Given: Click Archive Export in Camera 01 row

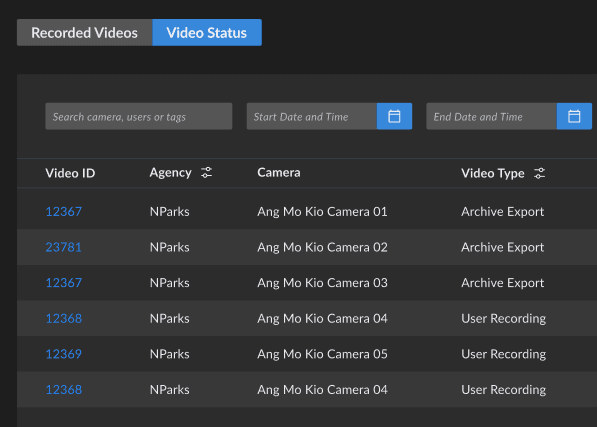Looking at the screenshot, I should coord(503,212).
